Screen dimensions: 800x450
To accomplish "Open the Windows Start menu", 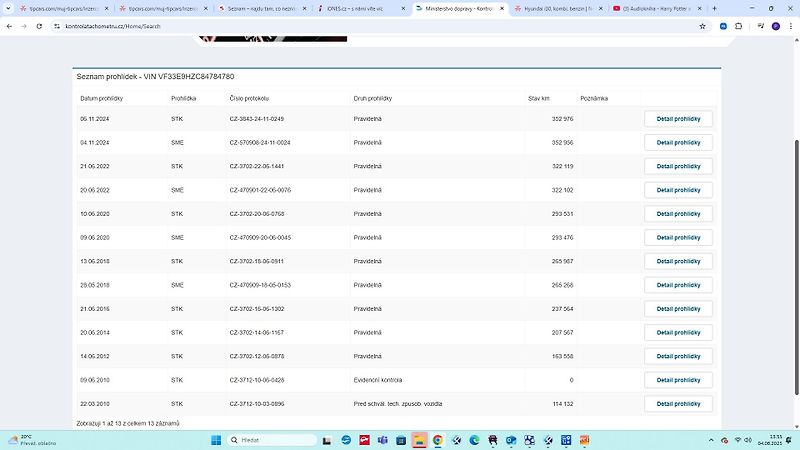I will pos(216,440).
